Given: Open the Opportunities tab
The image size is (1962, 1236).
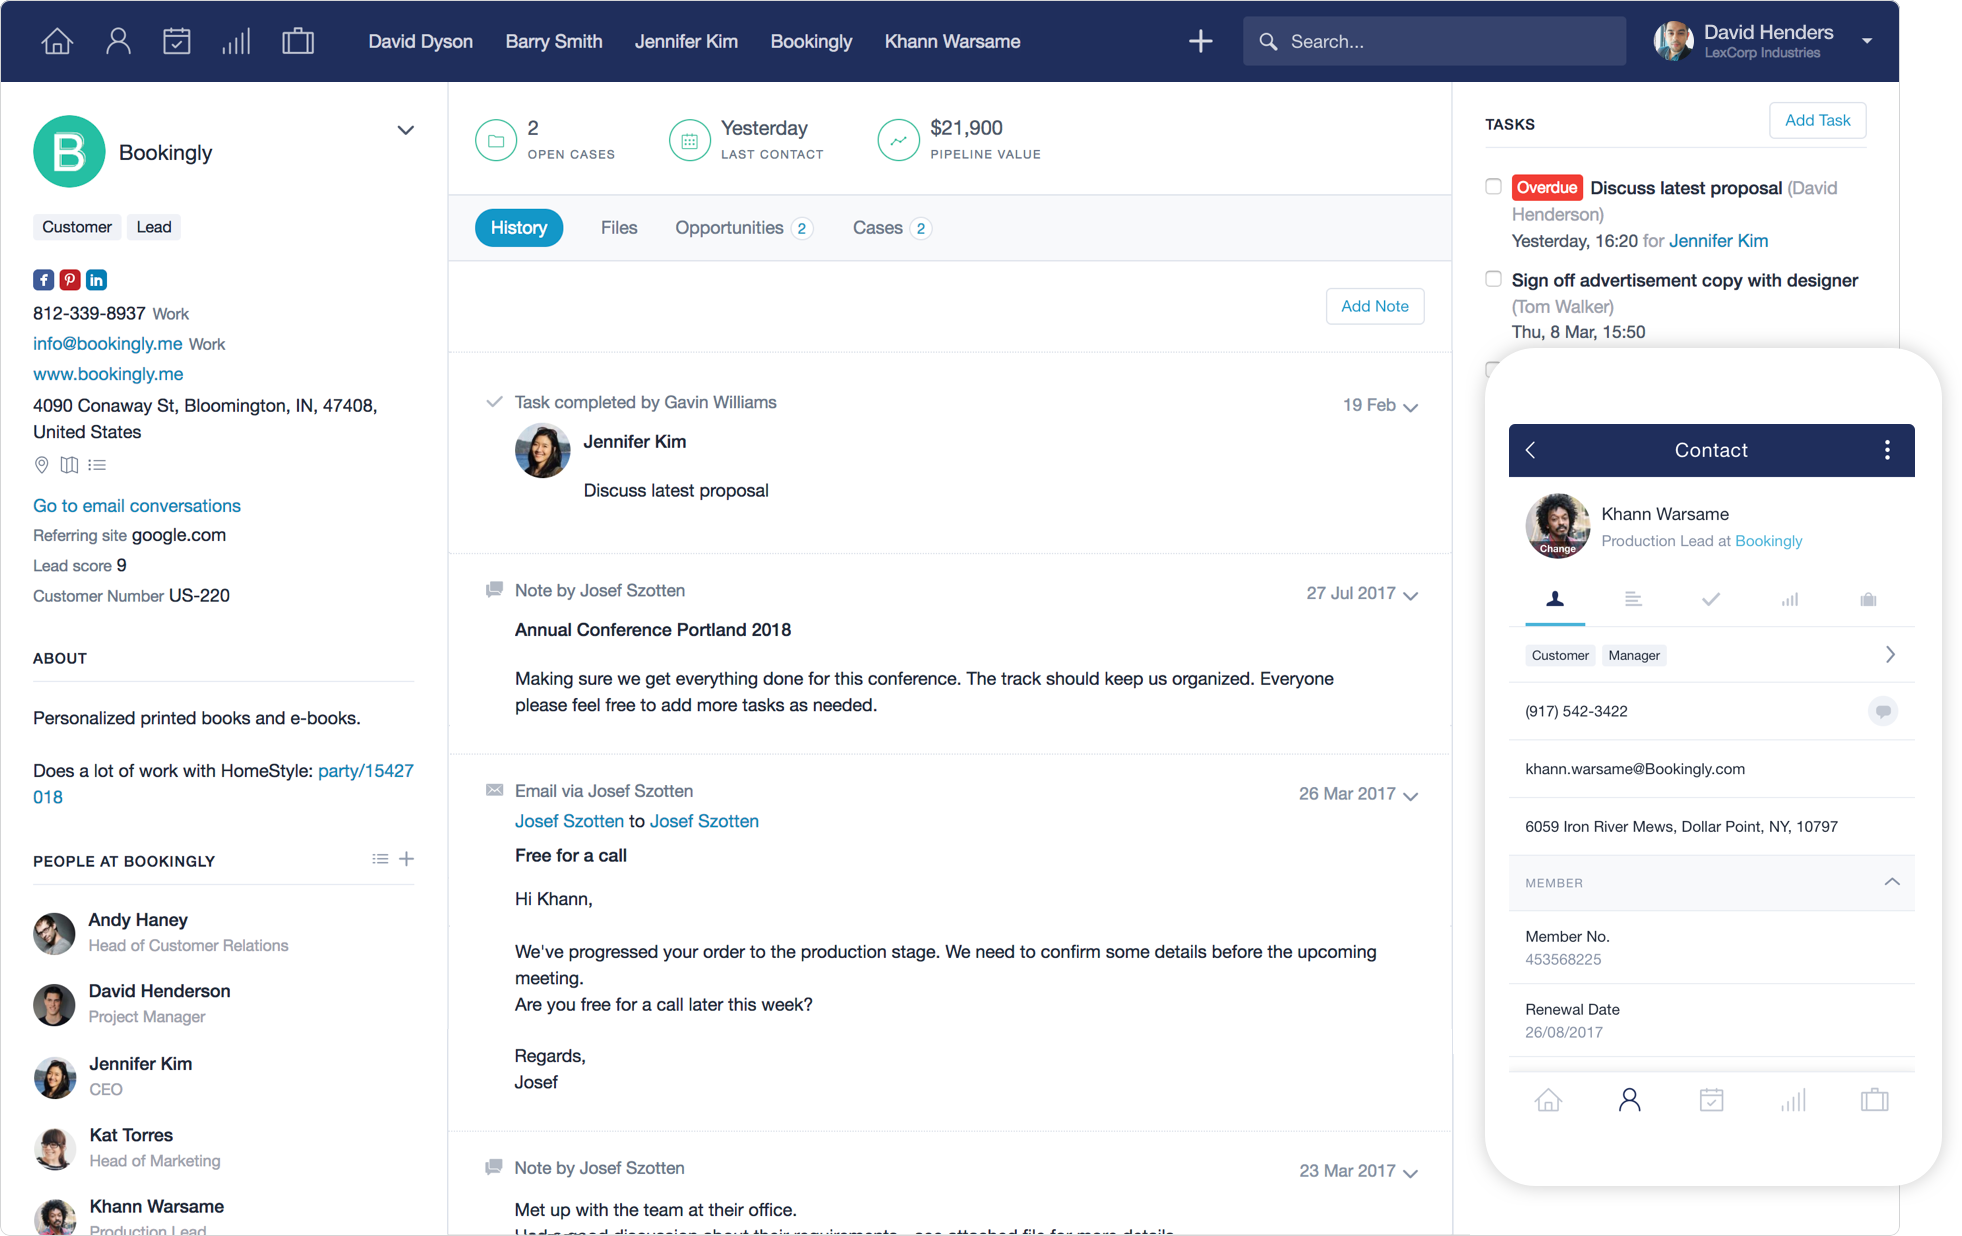Looking at the screenshot, I should pyautogui.click(x=729, y=227).
